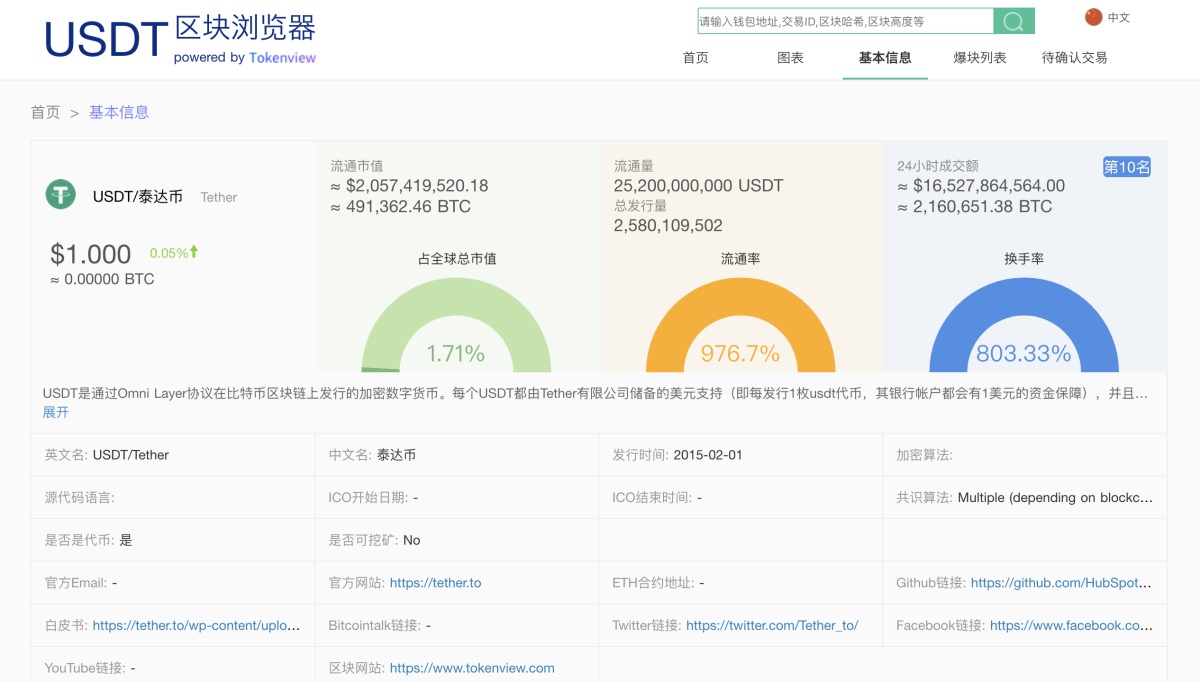Click the ≈ $16,527,864,564.00 volume value

click(x=981, y=186)
